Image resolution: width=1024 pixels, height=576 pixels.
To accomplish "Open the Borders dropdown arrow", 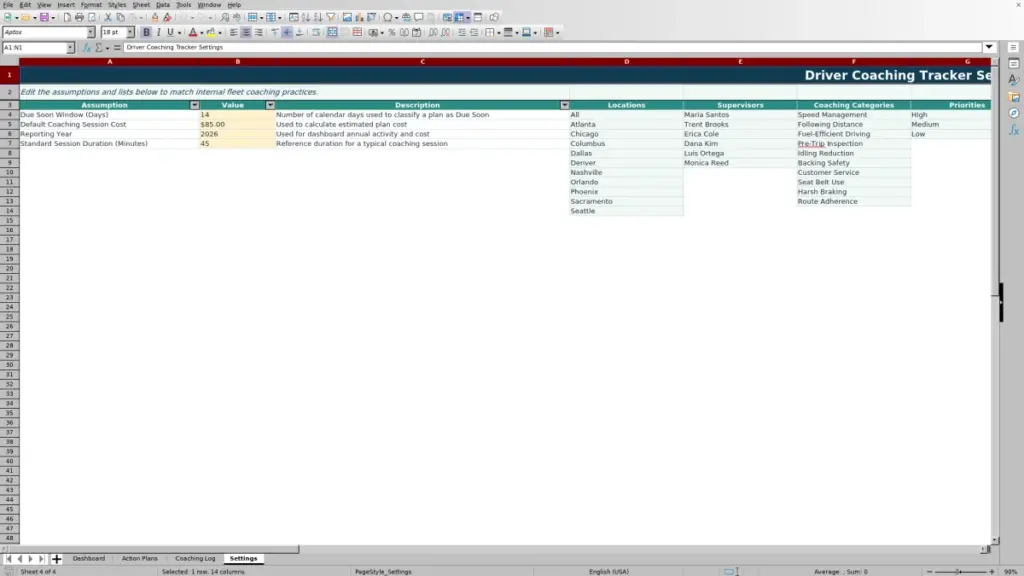I will (499, 32).
